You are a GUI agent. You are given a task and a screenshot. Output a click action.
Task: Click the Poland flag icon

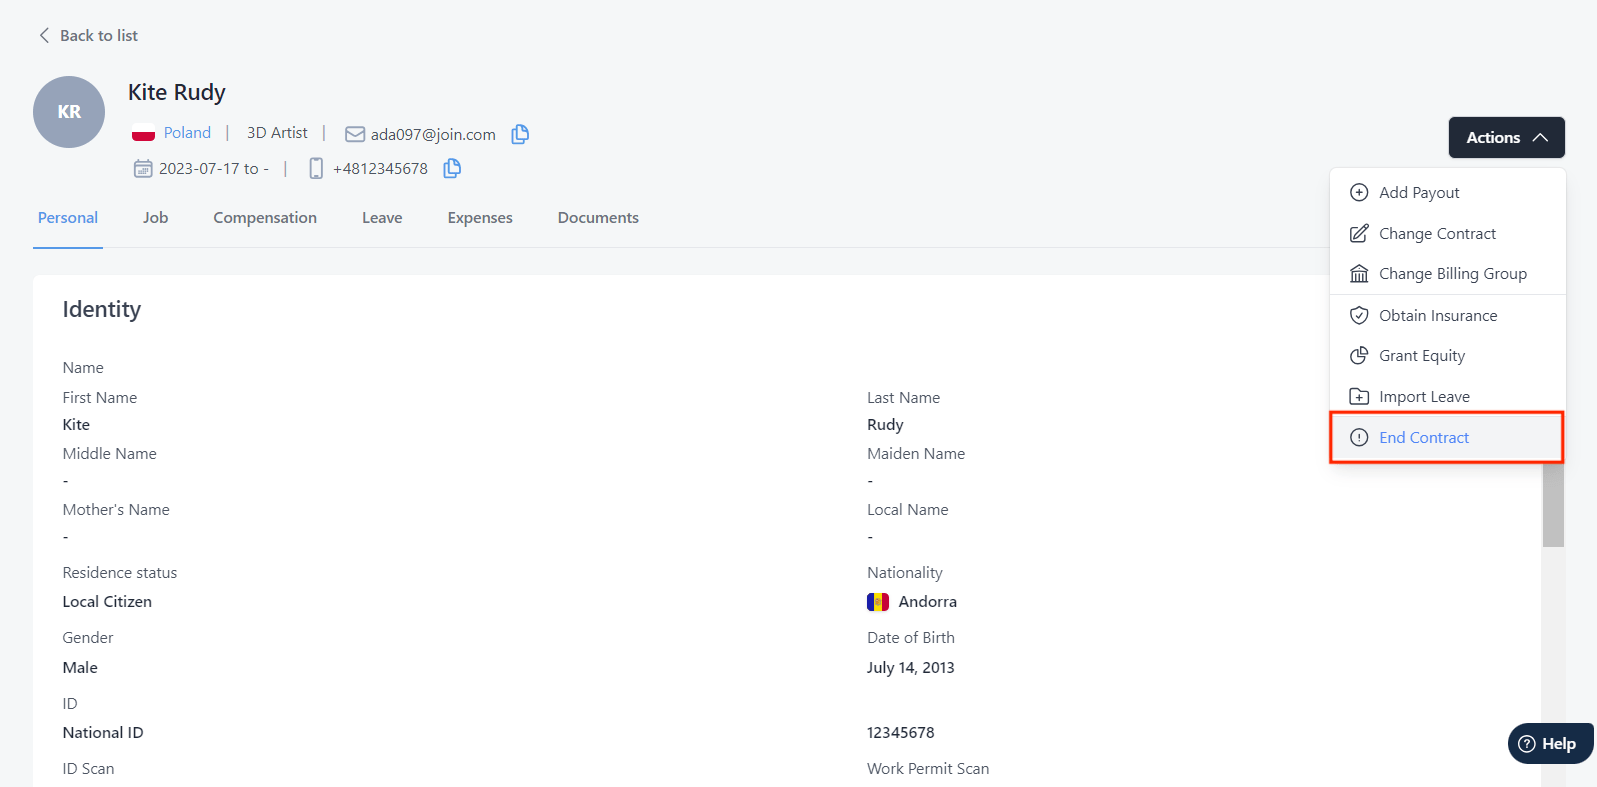point(143,133)
